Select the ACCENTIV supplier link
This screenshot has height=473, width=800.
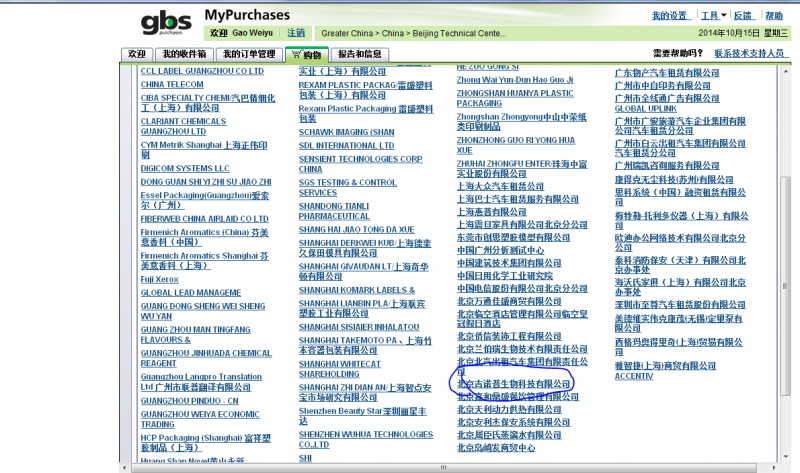tap(634, 376)
